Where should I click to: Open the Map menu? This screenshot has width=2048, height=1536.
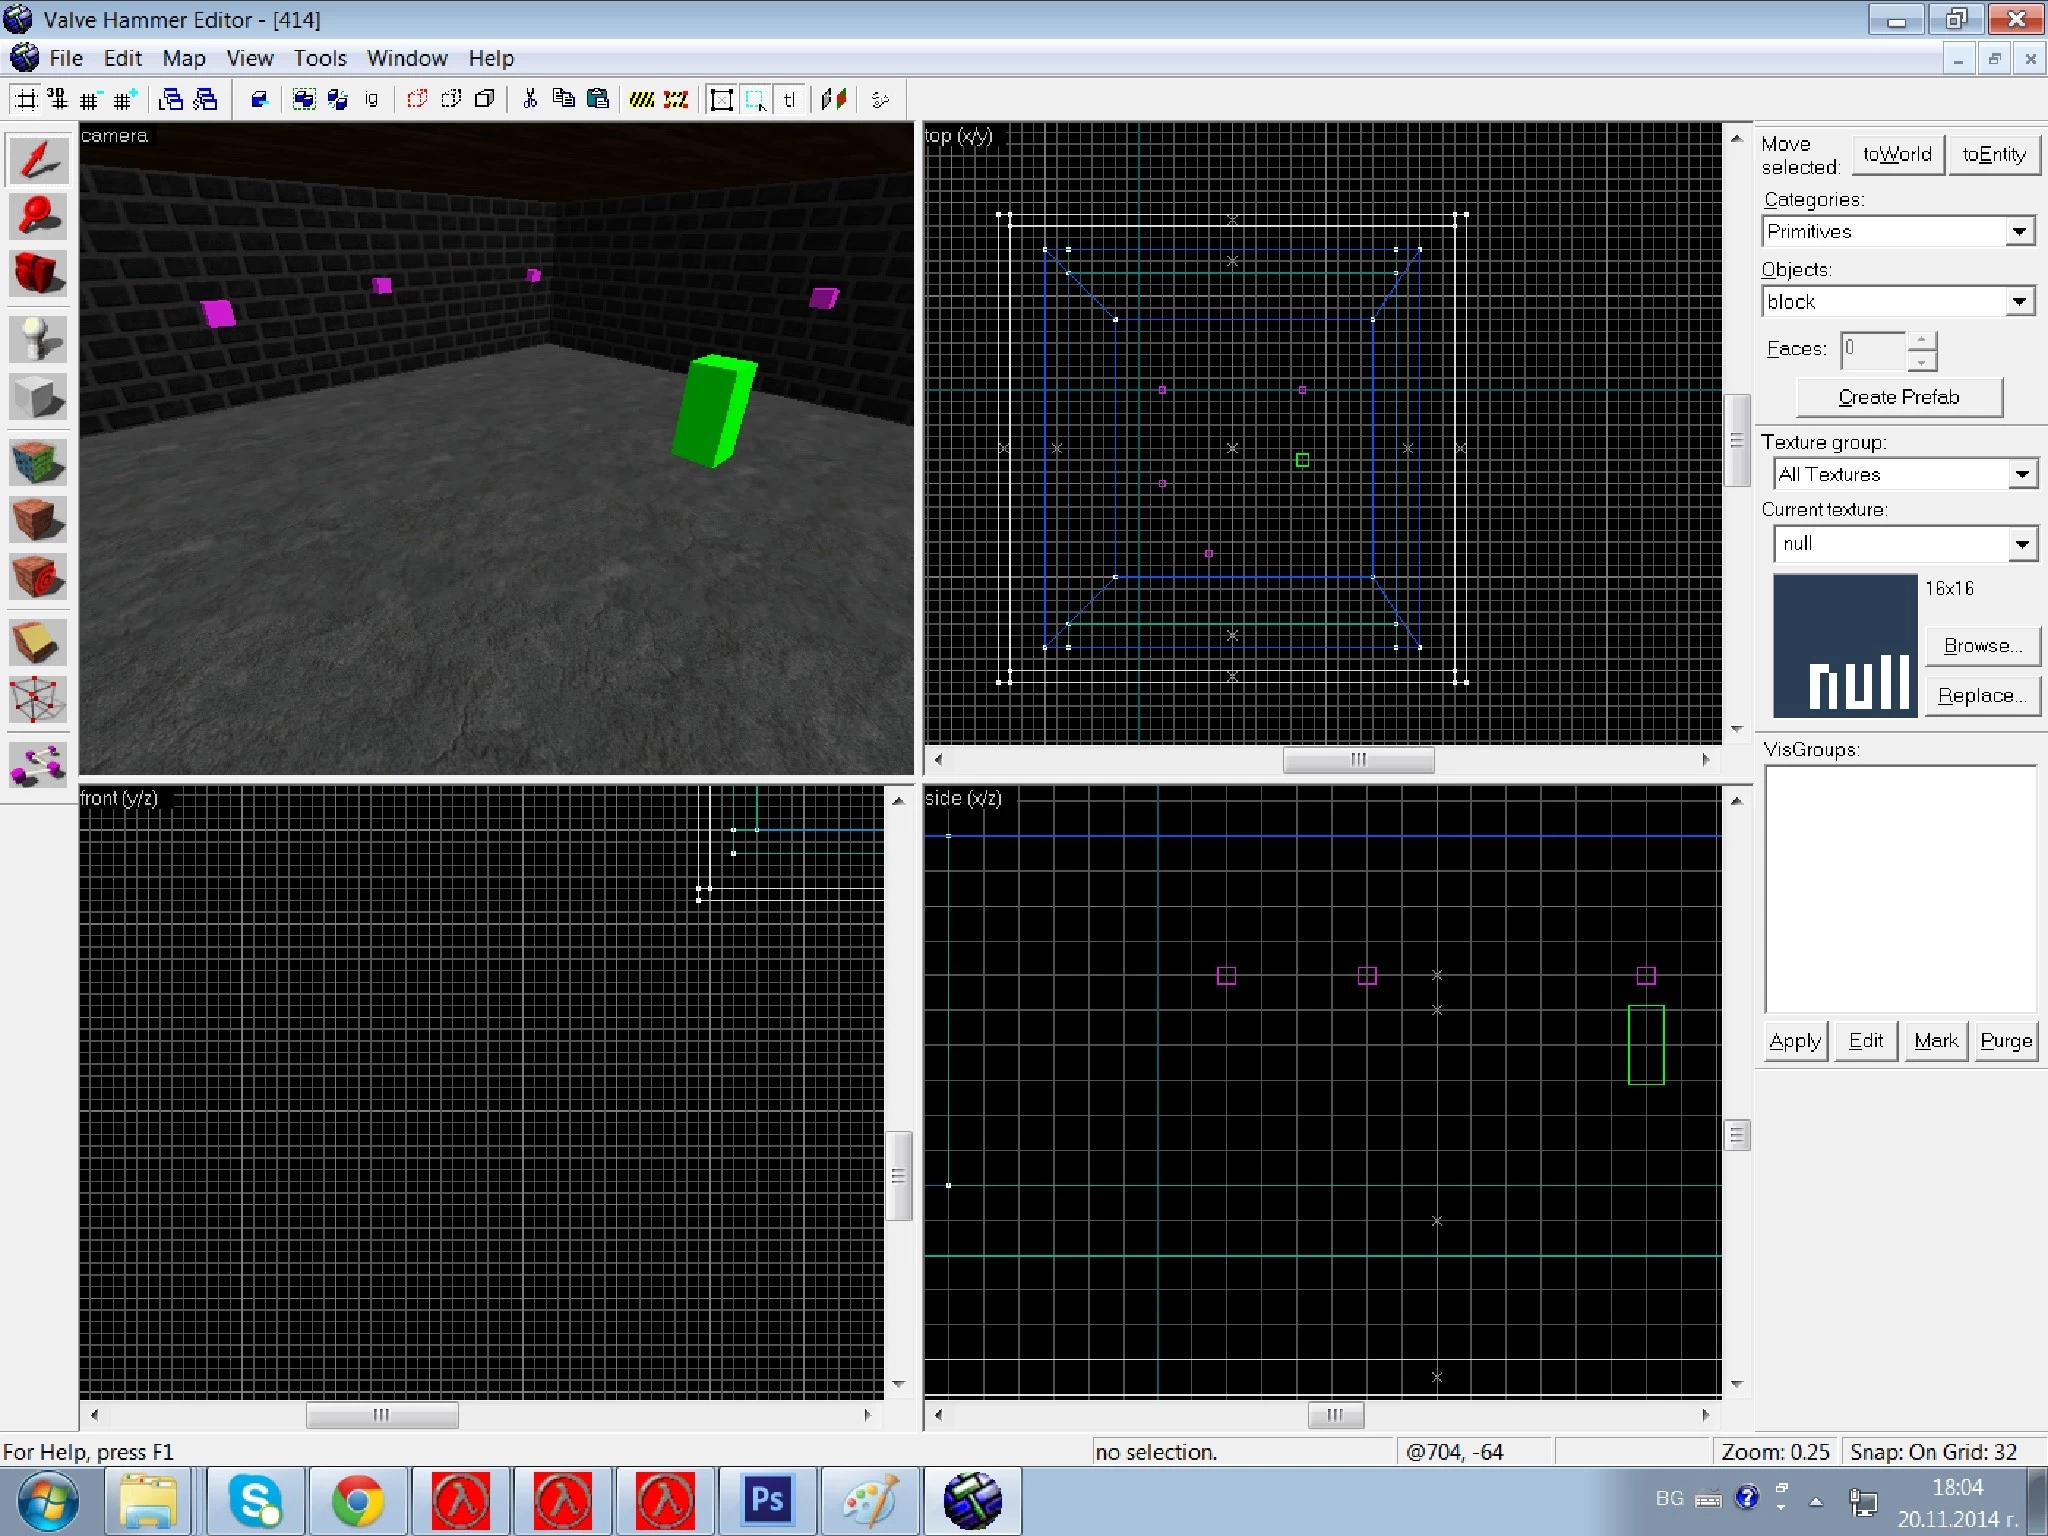[184, 58]
